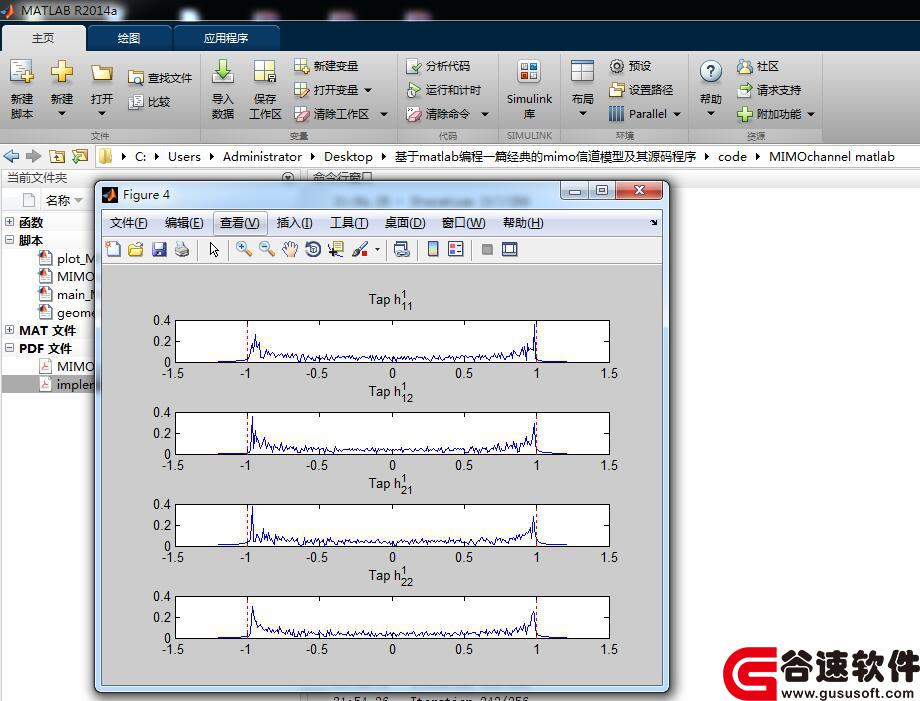
Task: Click 分析代码 analyze code
Action: pos(438,66)
